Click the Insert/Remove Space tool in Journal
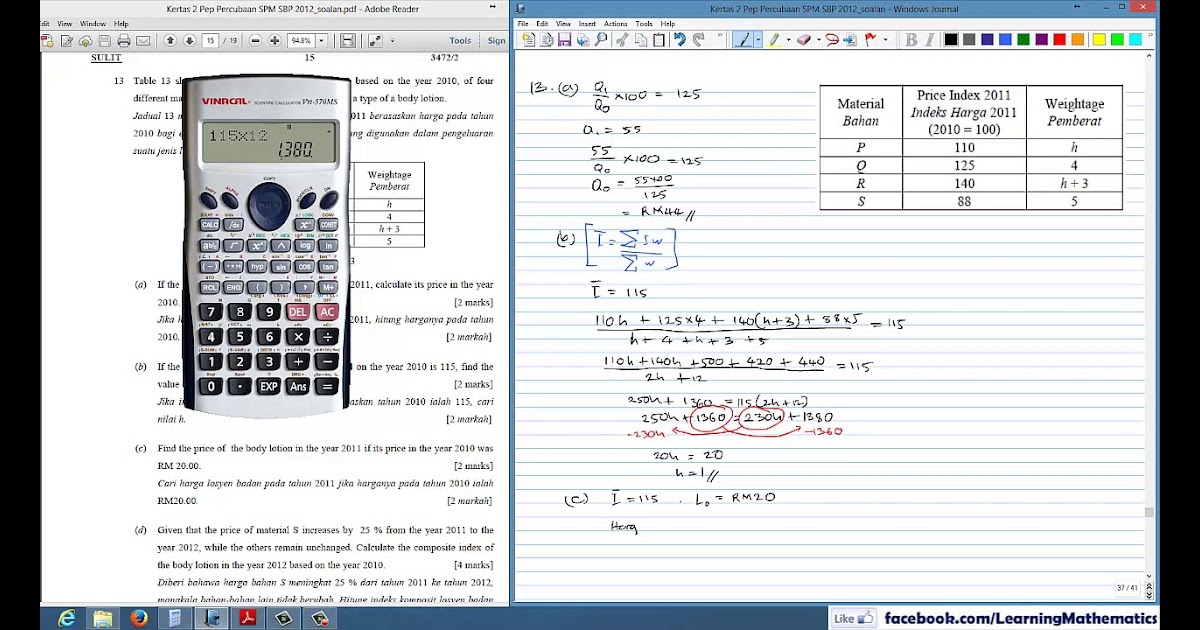Screen dimensions: 1200x630 tap(849, 40)
